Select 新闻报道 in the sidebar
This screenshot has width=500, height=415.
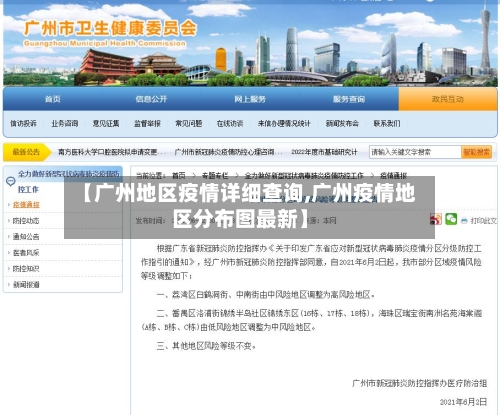coord(26,285)
